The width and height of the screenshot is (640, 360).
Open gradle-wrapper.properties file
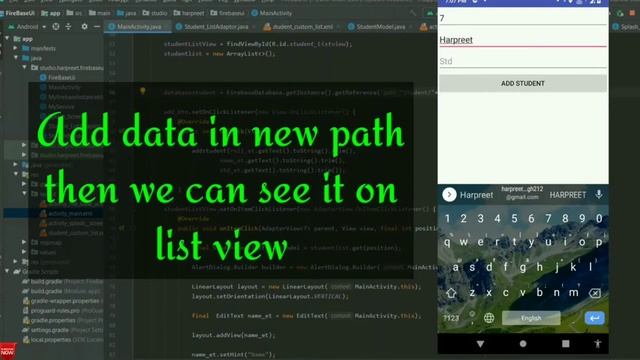click(61, 301)
